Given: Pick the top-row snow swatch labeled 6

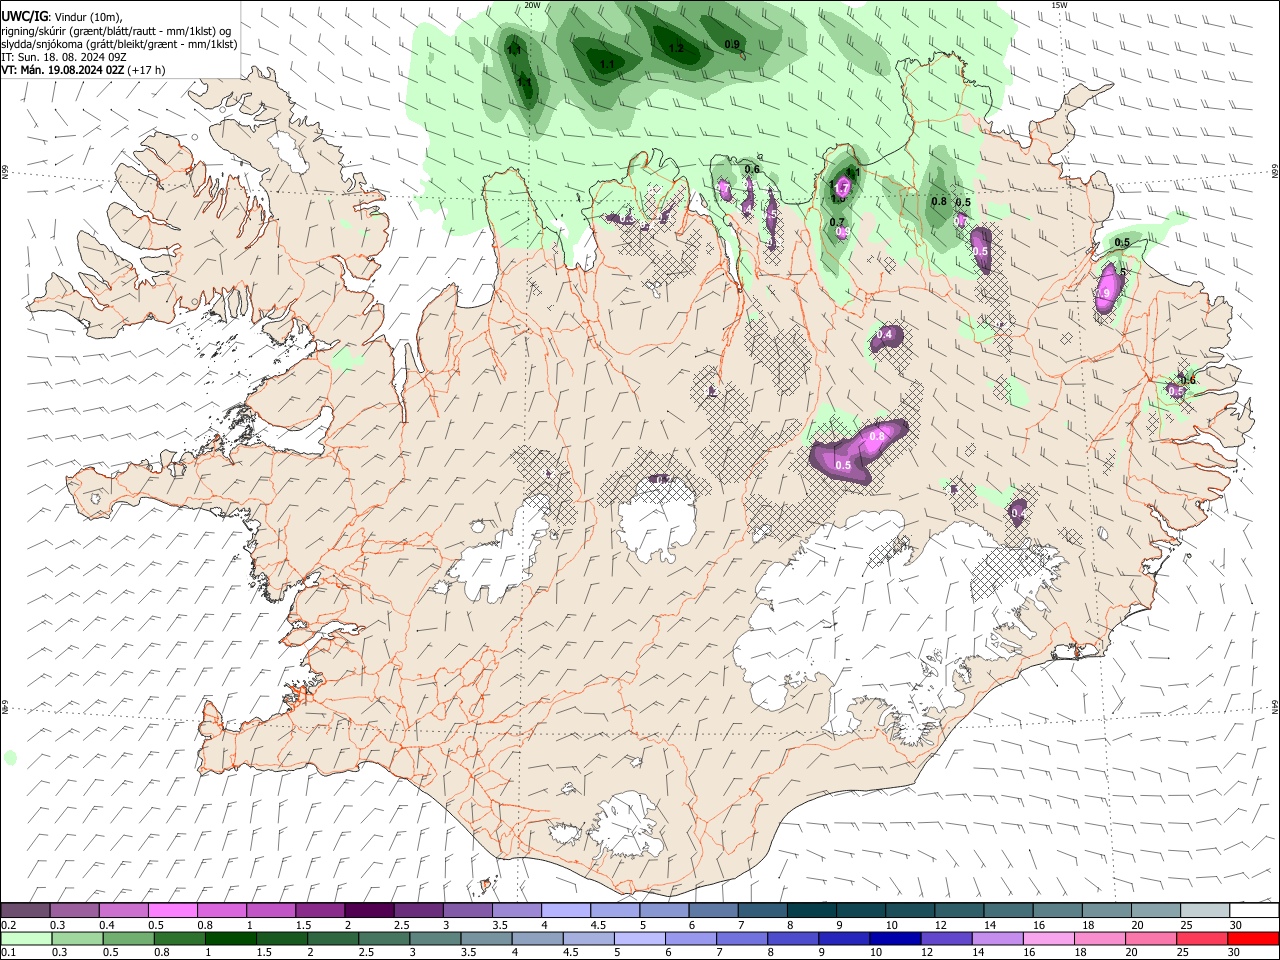Looking at the screenshot, I should click(x=712, y=911).
